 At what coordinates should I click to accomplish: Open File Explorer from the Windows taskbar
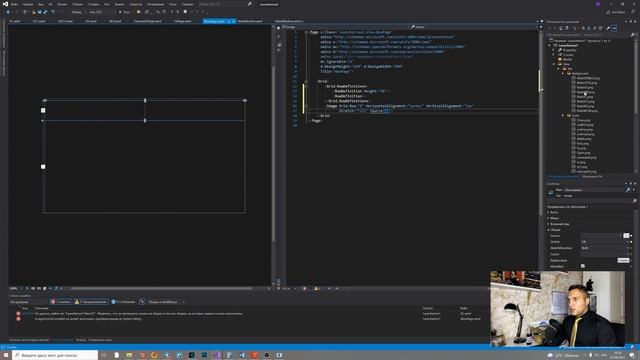click(129, 355)
